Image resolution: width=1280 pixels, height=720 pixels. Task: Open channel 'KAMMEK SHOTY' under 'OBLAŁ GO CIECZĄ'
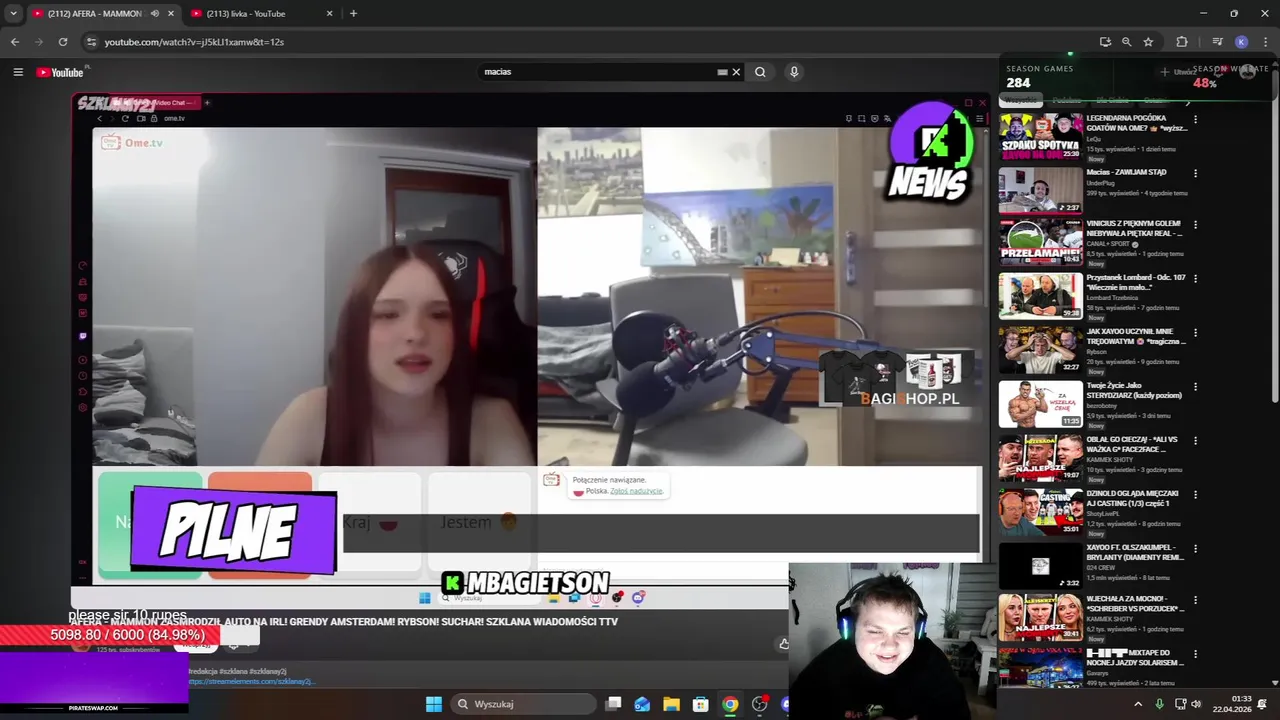coord(1109,460)
